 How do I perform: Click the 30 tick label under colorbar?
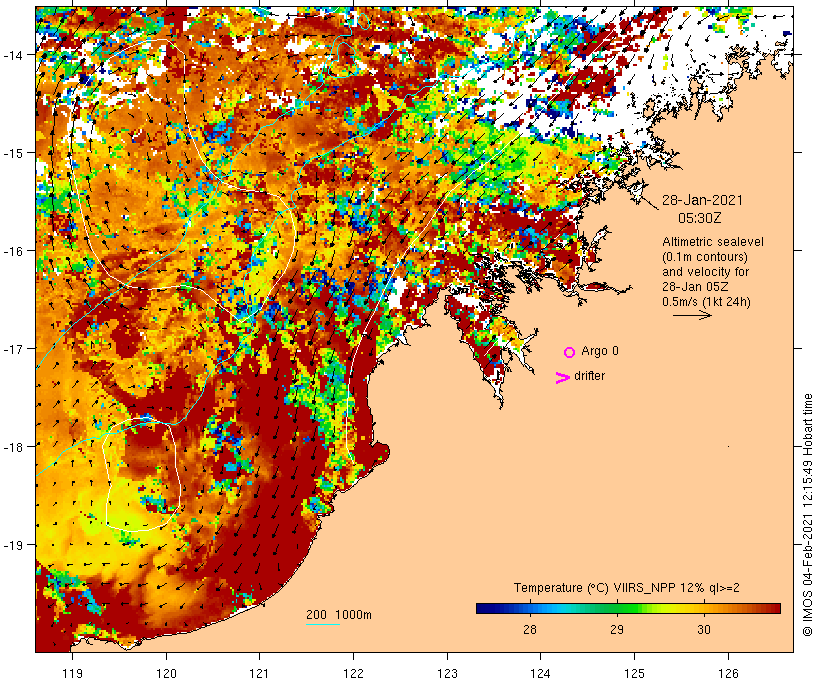(704, 629)
